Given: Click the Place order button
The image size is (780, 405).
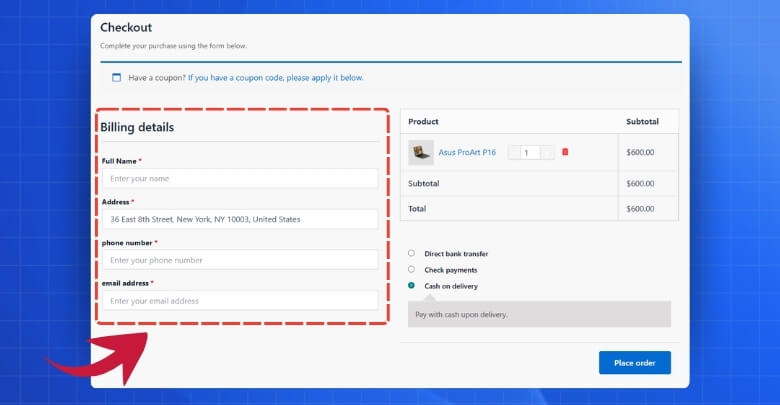Looking at the screenshot, I should point(635,363).
